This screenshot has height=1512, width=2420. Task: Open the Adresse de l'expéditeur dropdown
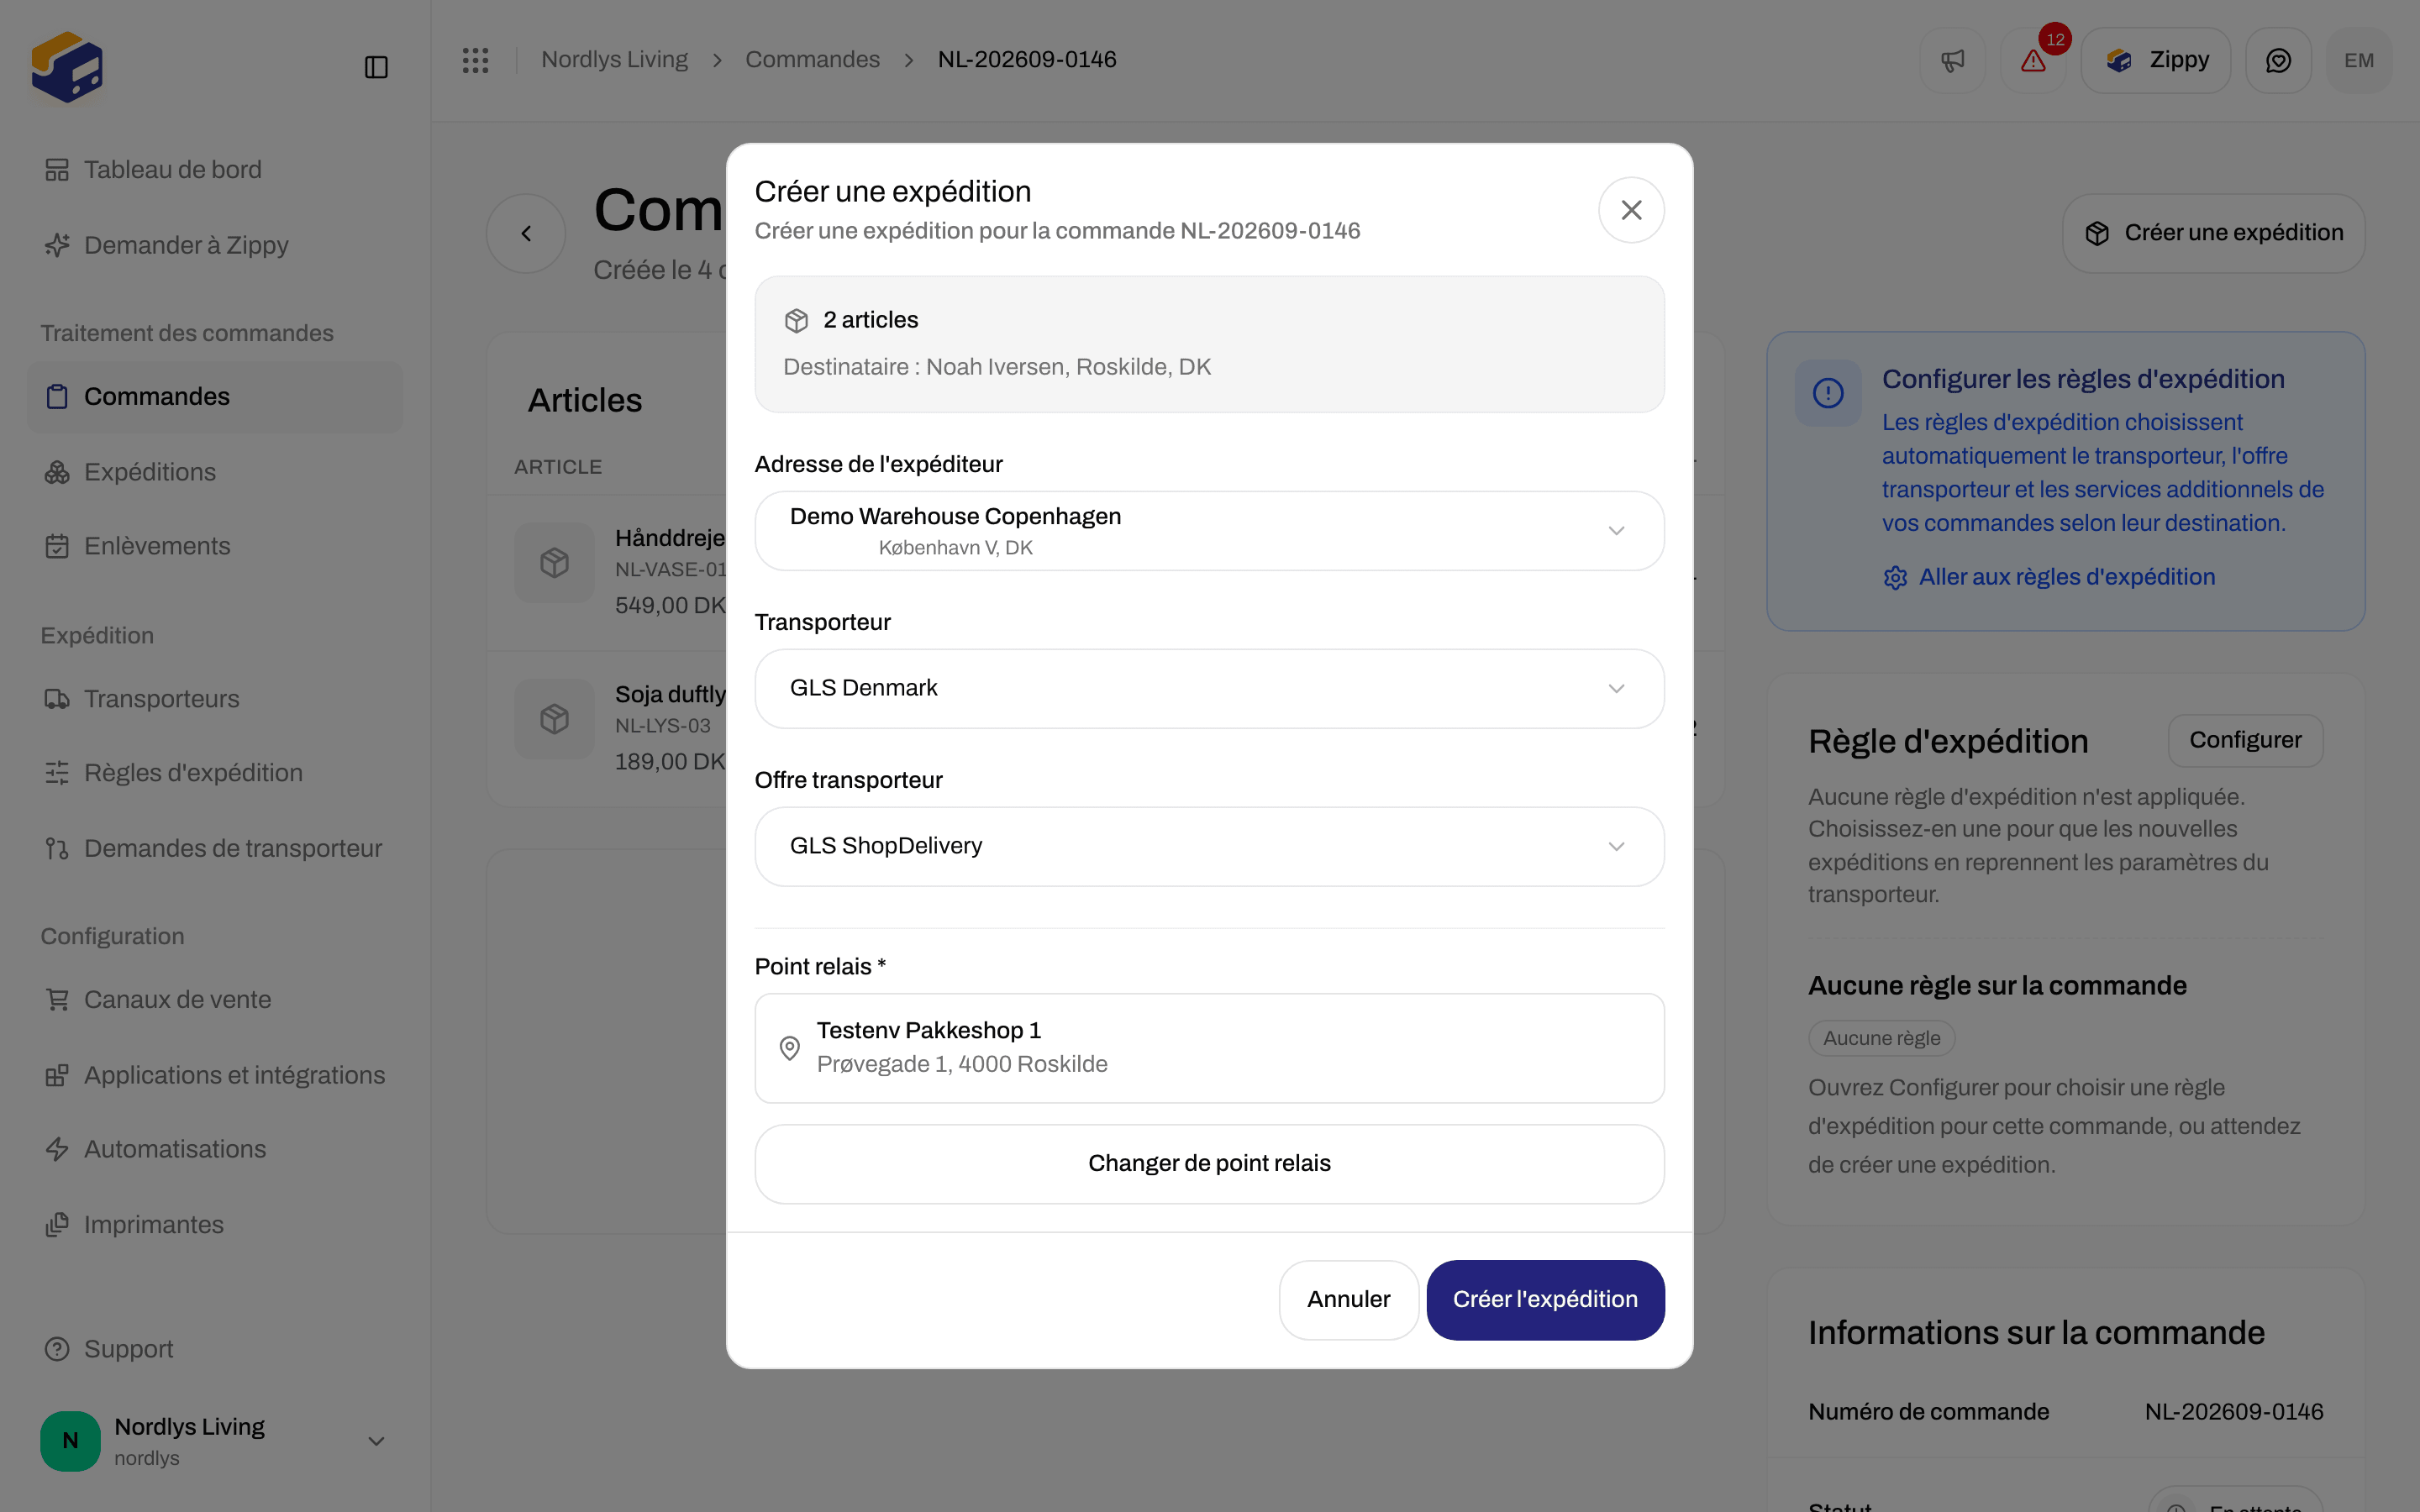[1209, 531]
